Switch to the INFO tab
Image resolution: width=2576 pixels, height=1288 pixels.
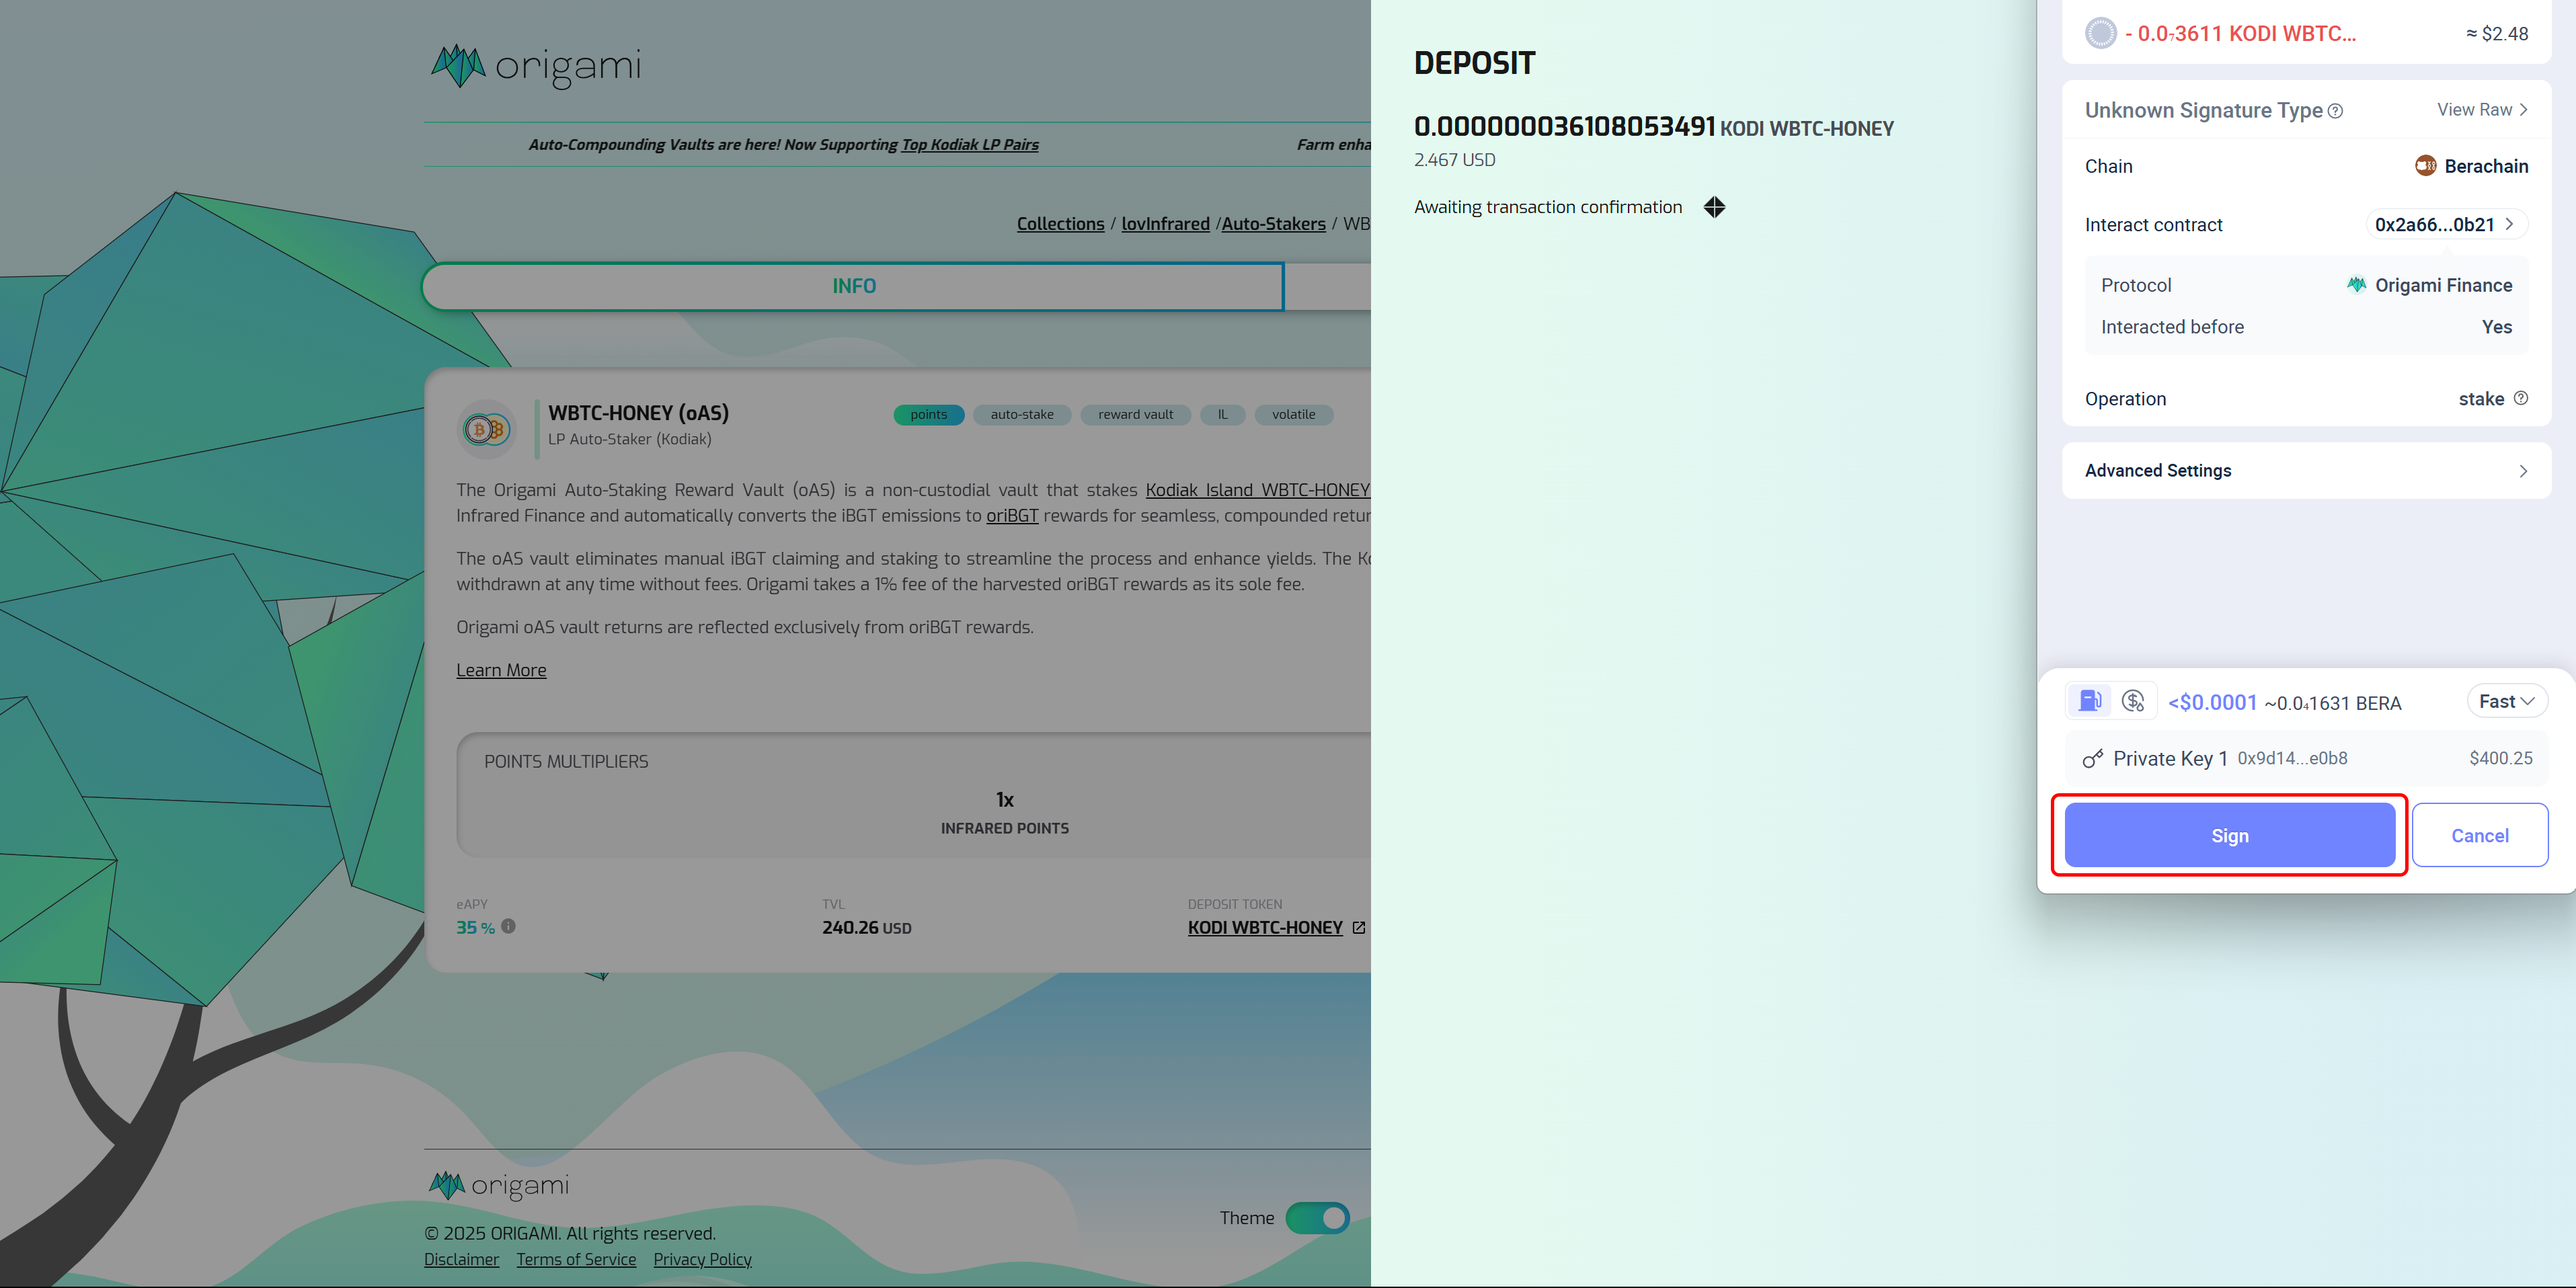click(x=853, y=287)
